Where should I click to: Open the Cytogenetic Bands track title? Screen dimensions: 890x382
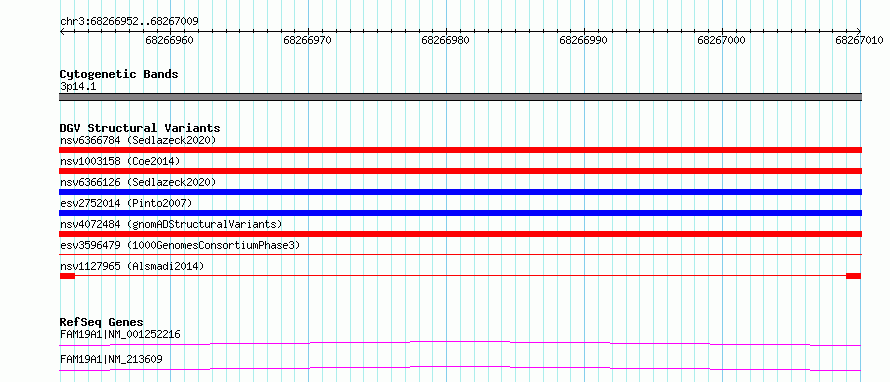(119, 74)
